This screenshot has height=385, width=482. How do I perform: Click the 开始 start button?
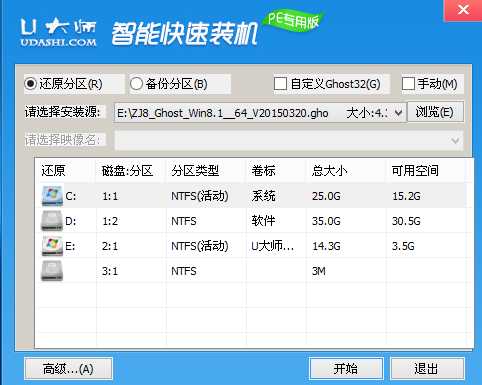pyautogui.click(x=346, y=369)
